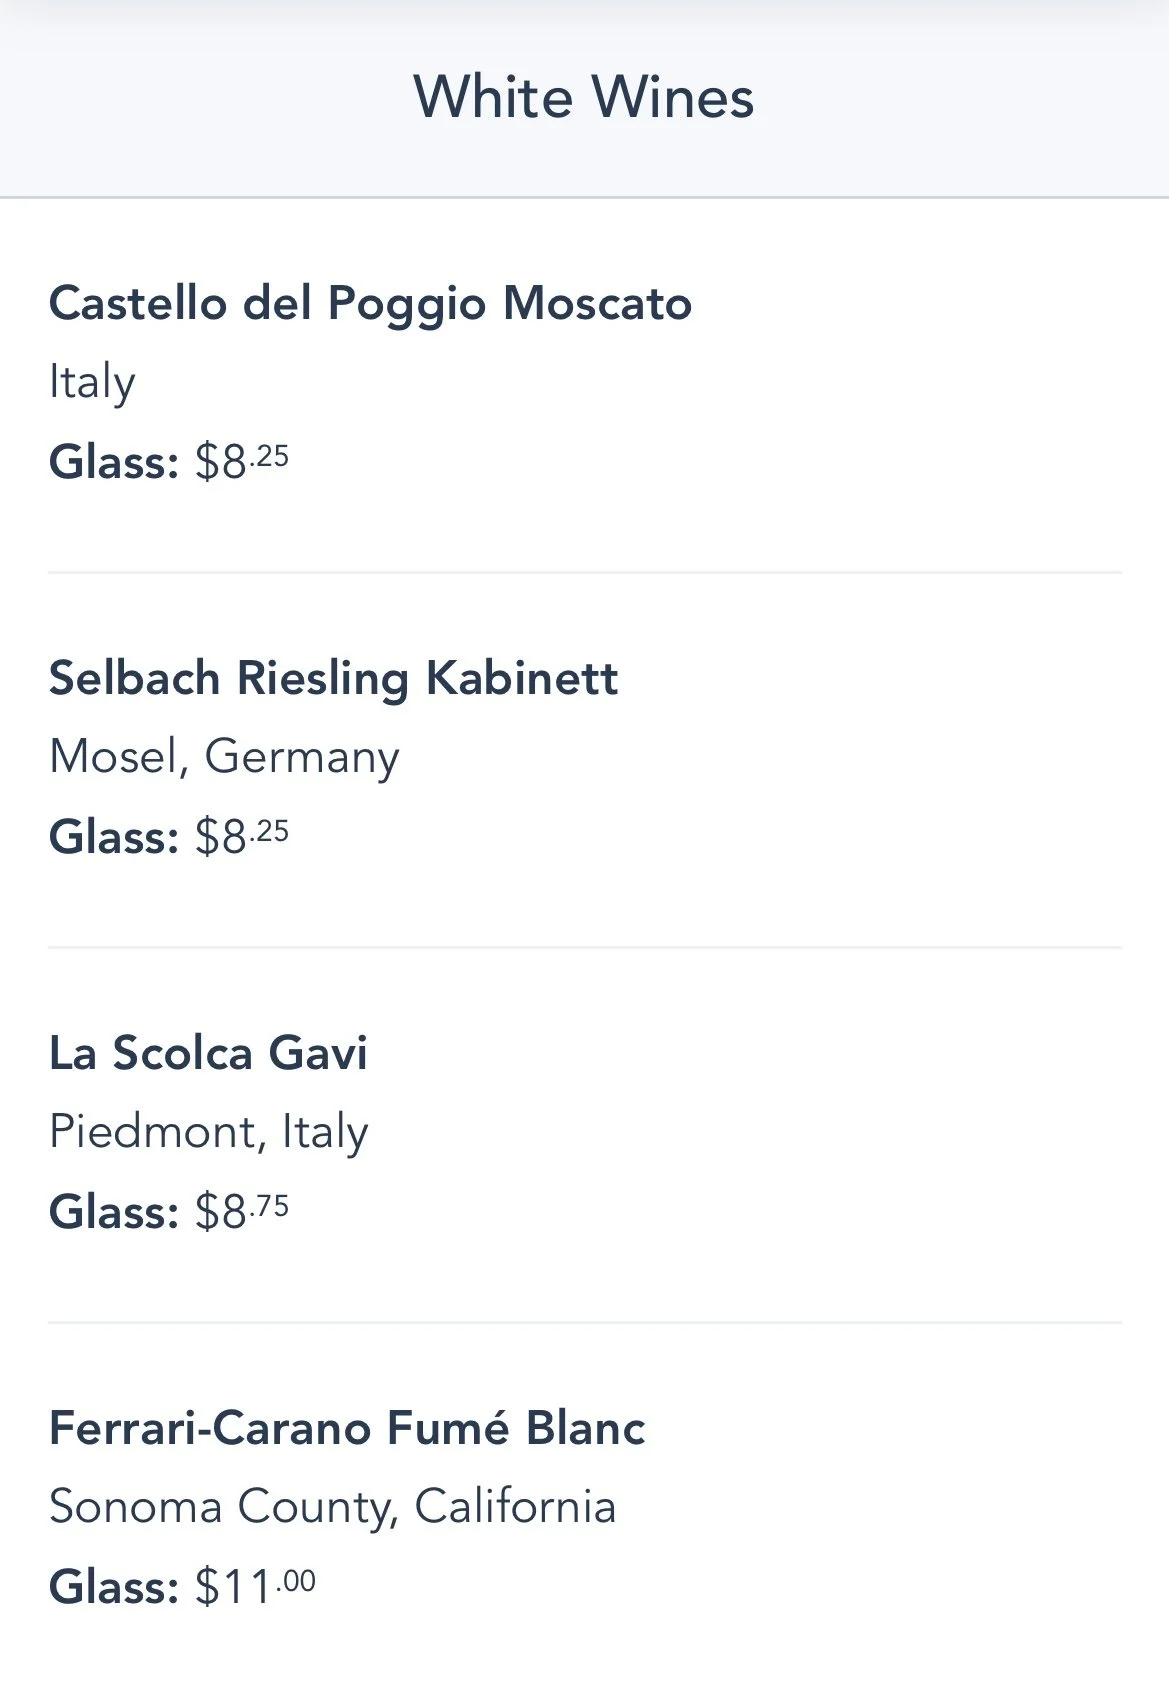This screenshot has height=1689, width=1169.
Task: Tap the Piedmont, Italy region text
Action: (208, 1132)
